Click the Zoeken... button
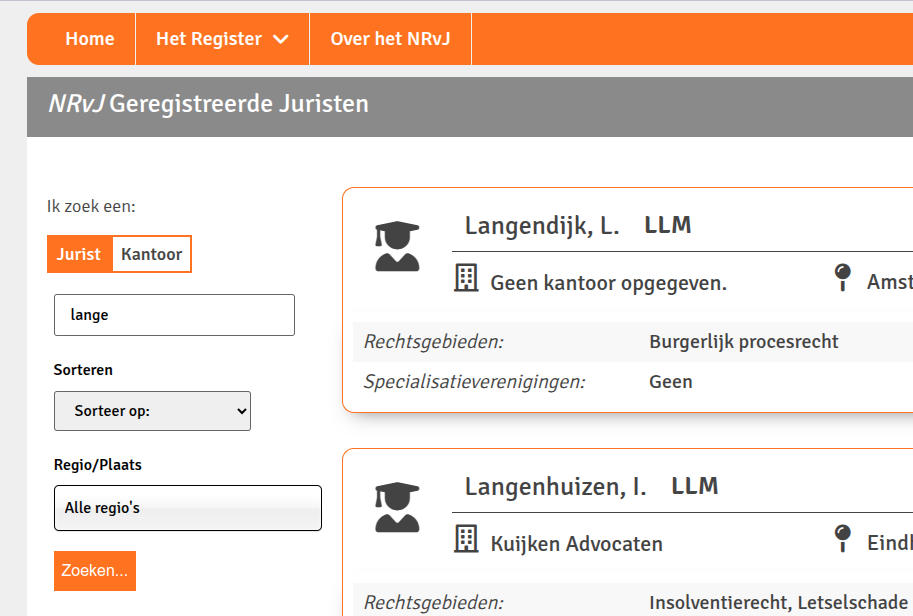Image resolution: width=913 pixels, height=616 pixels. click(95, 571)
